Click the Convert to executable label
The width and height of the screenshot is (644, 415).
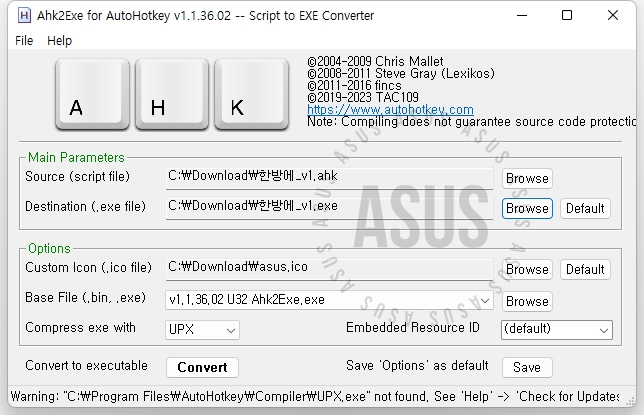coord(86,366)
